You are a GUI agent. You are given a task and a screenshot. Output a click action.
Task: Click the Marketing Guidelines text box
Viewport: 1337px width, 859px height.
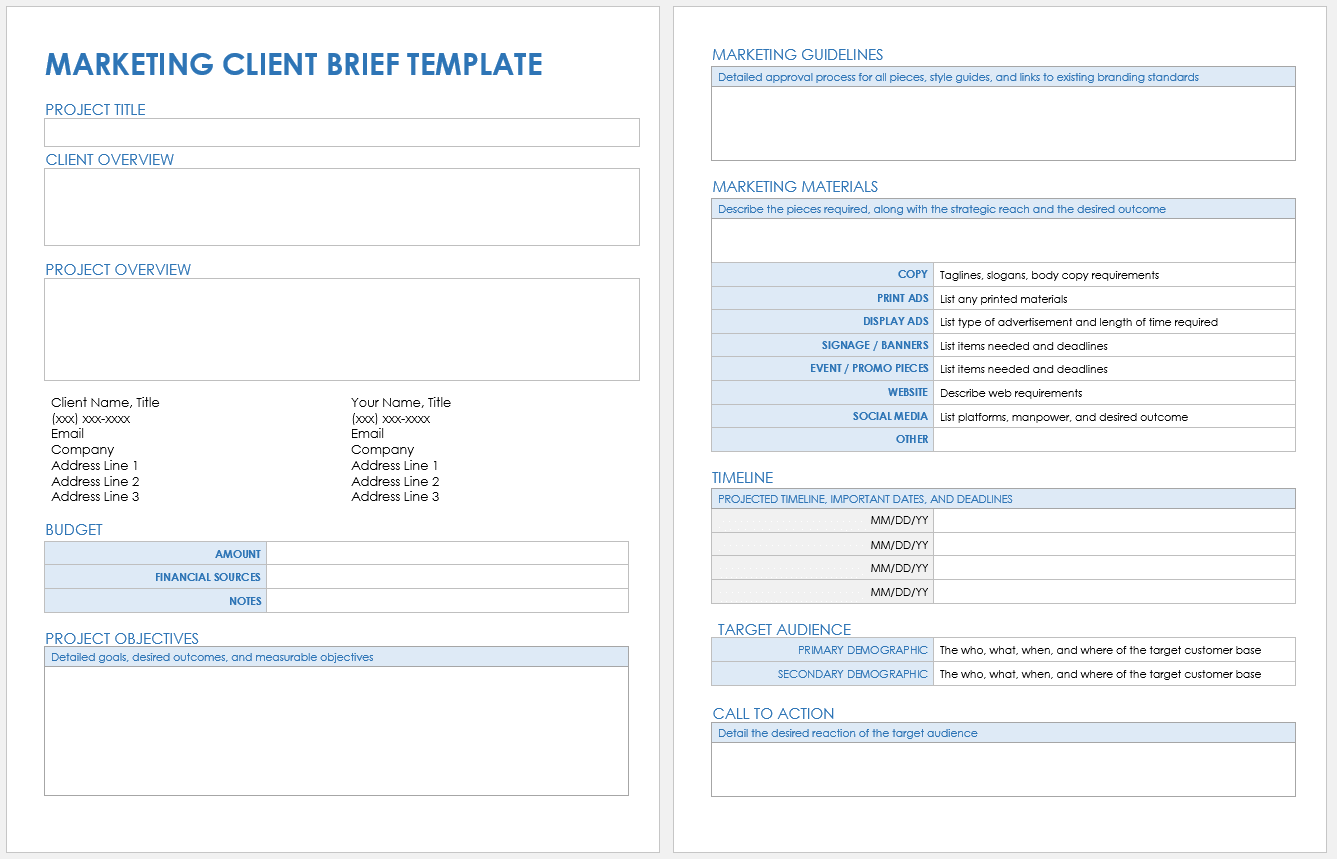pyautogui.click(x=1003, y=124)
